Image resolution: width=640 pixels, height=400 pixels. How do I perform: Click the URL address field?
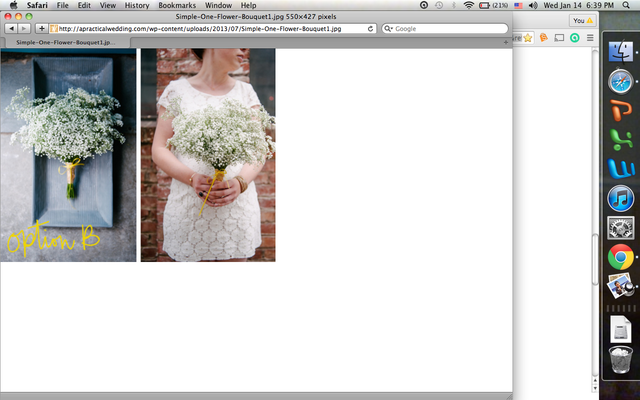pos(213,29)
